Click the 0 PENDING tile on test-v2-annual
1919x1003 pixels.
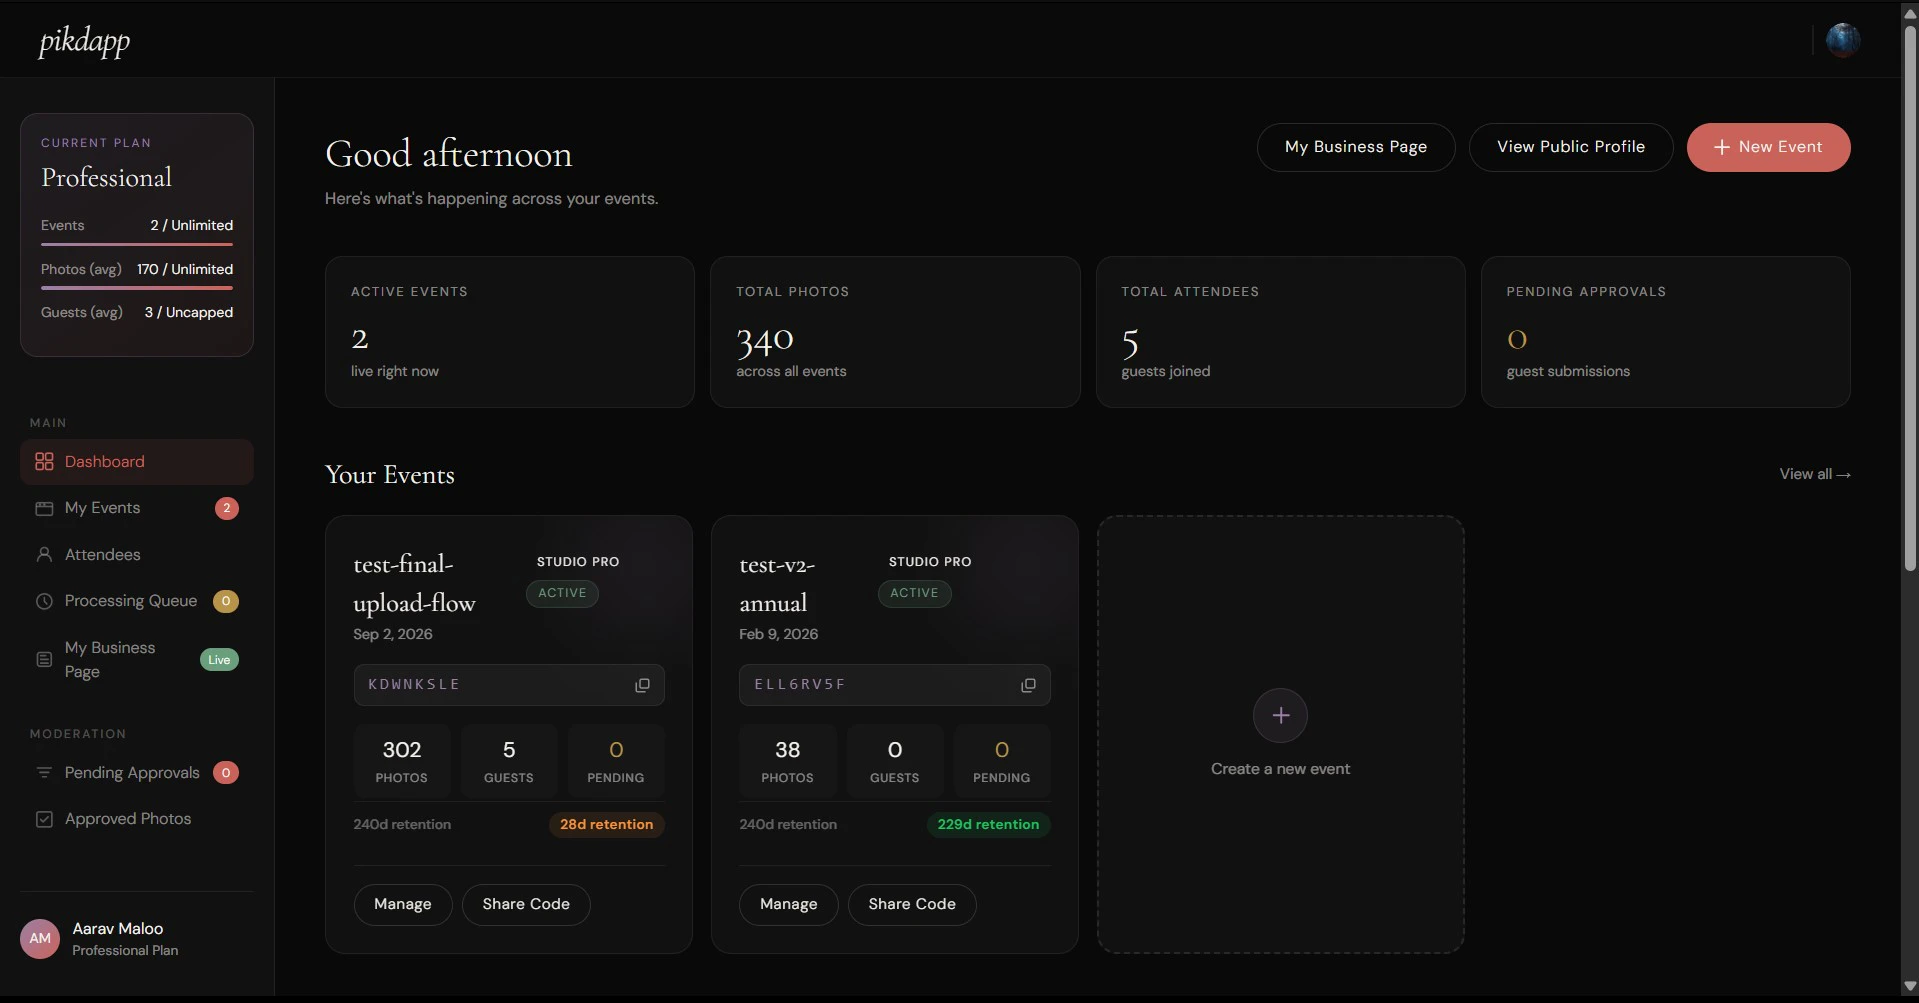pos(1002,761)
